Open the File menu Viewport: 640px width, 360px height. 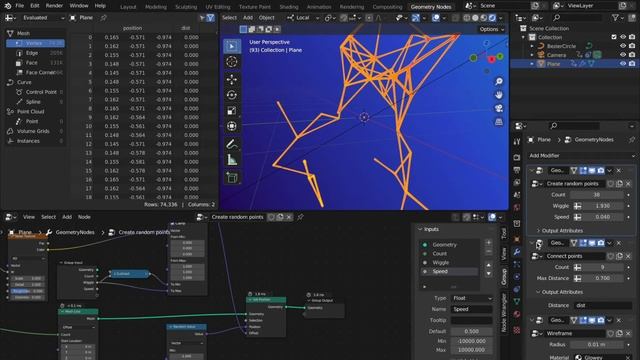(19, 6)
